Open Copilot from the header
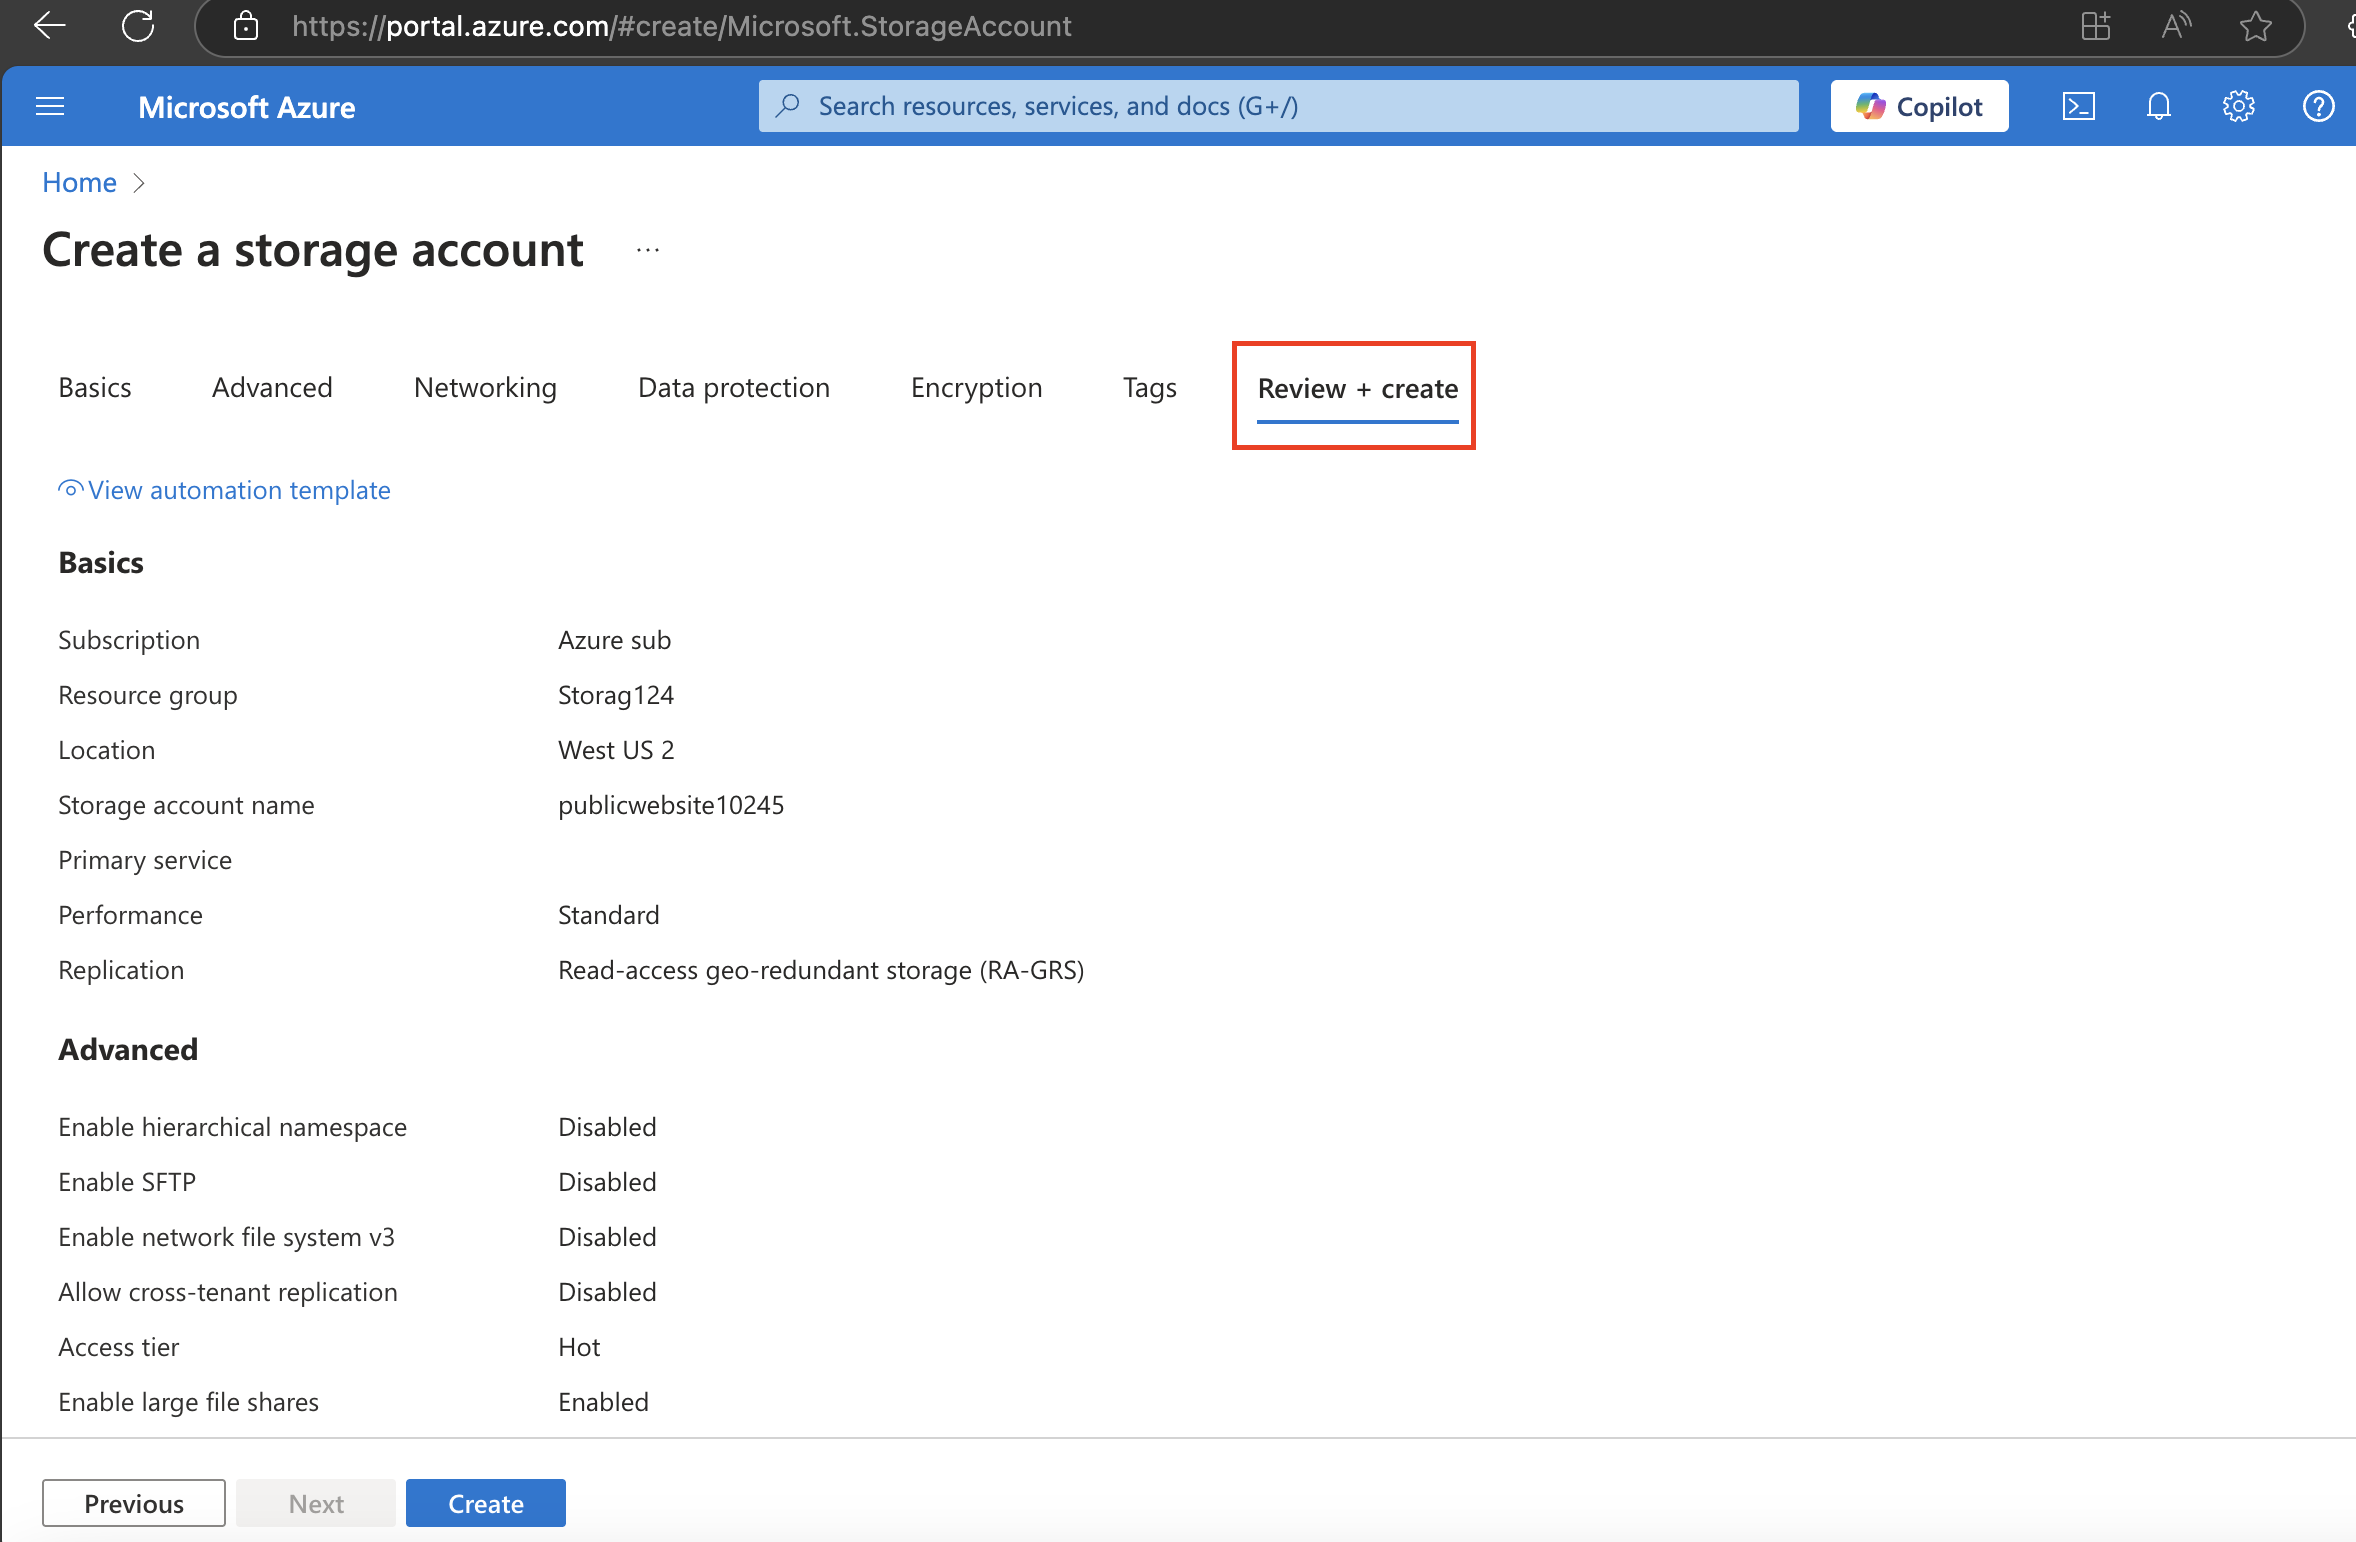 click(1919, 106)
